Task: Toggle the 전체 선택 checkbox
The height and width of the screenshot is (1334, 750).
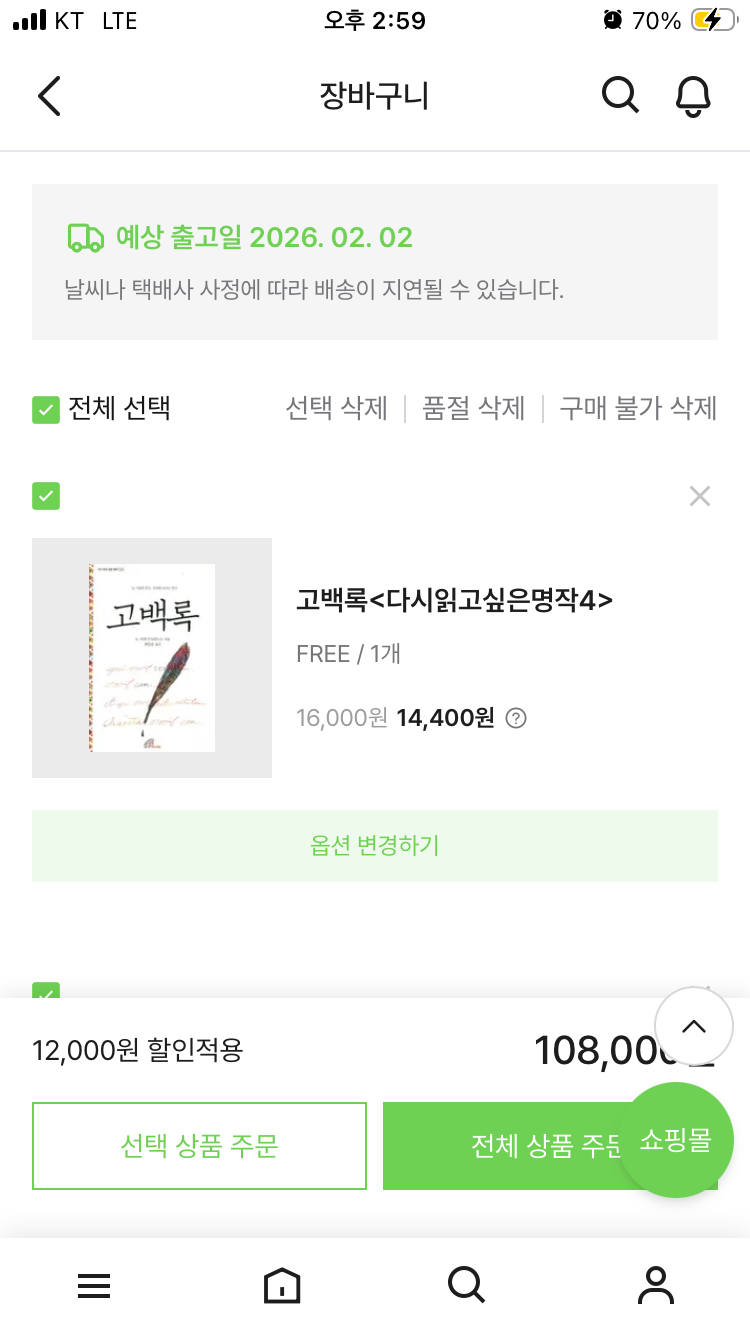Action: point(46,409)
